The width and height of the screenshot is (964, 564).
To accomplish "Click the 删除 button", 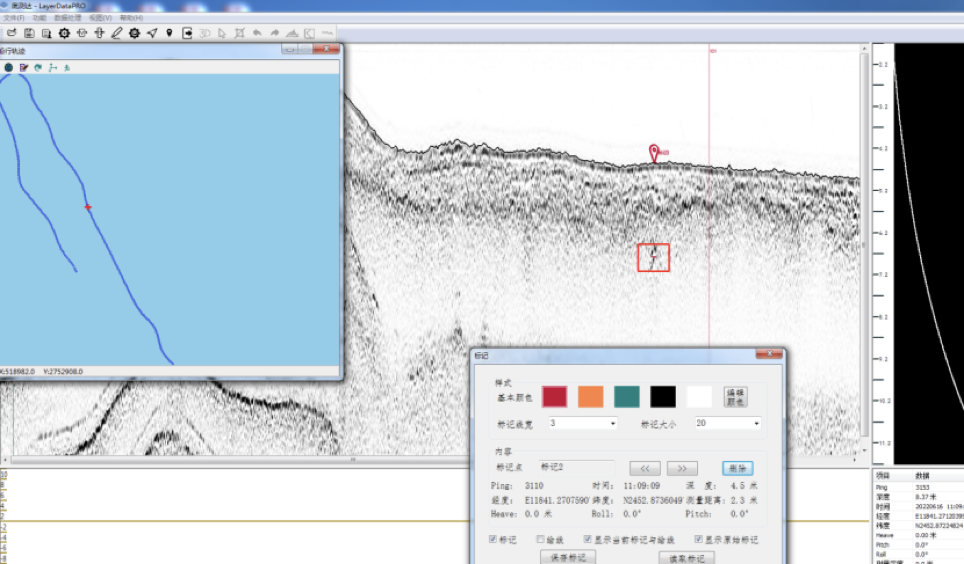I will [737, 467].
